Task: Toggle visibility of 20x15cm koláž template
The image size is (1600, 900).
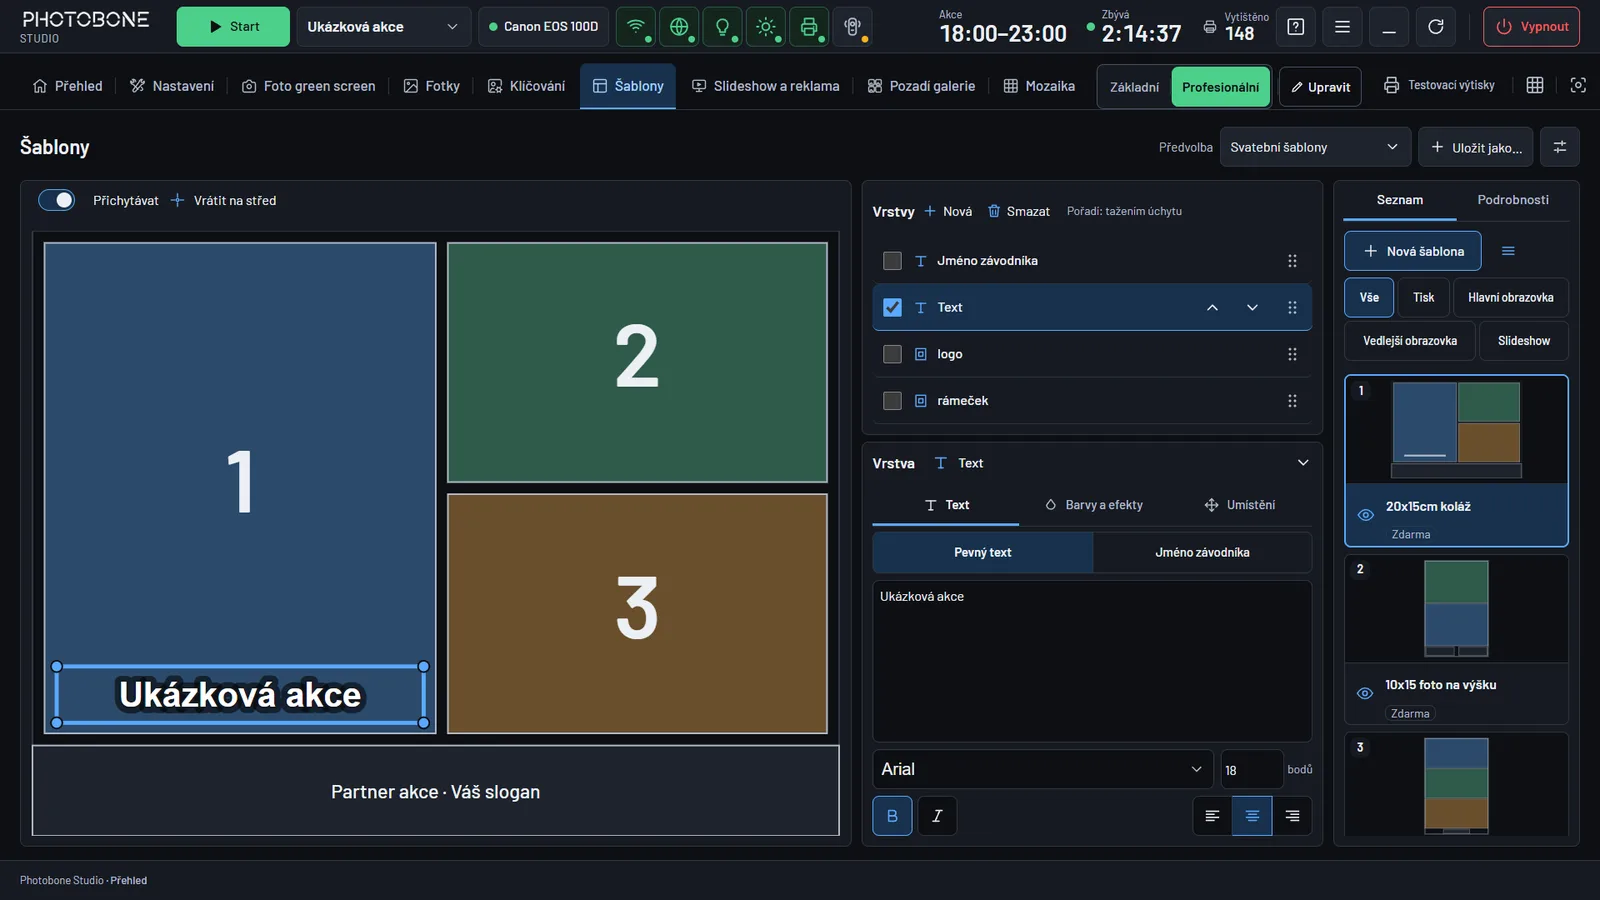Action: tap(1365, 515)
